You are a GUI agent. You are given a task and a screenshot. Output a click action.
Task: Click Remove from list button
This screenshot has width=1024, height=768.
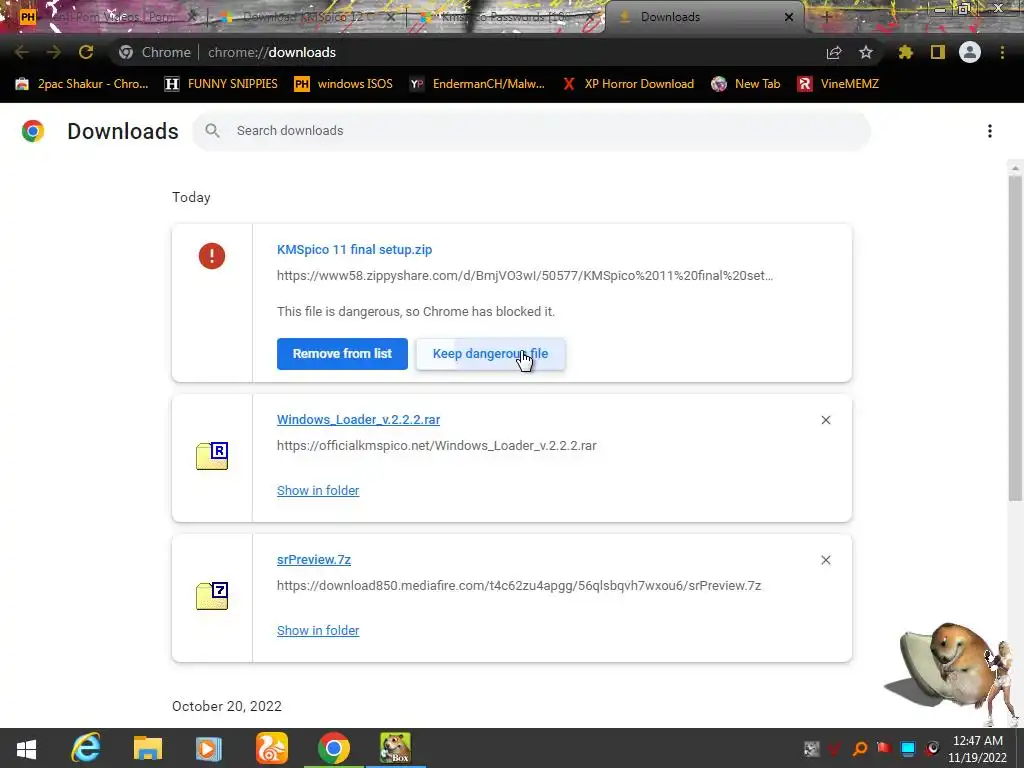click(x=342, y=354)
